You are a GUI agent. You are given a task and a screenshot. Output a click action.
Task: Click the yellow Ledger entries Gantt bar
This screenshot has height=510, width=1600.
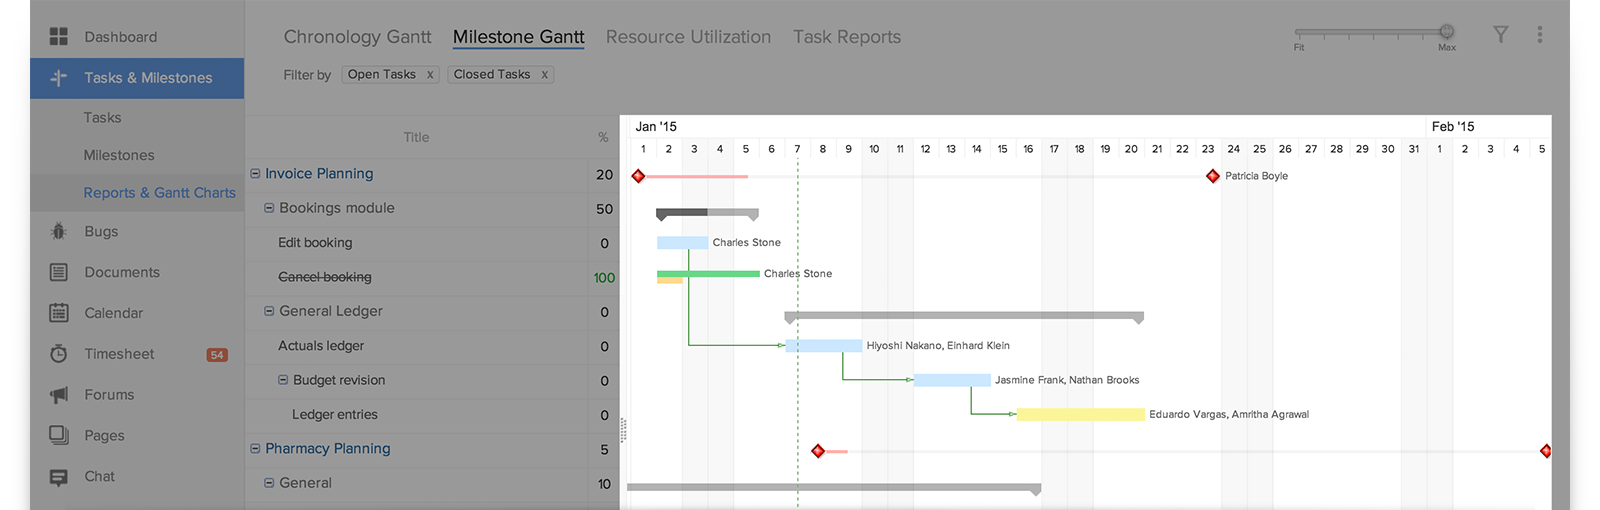point(1080,414)
